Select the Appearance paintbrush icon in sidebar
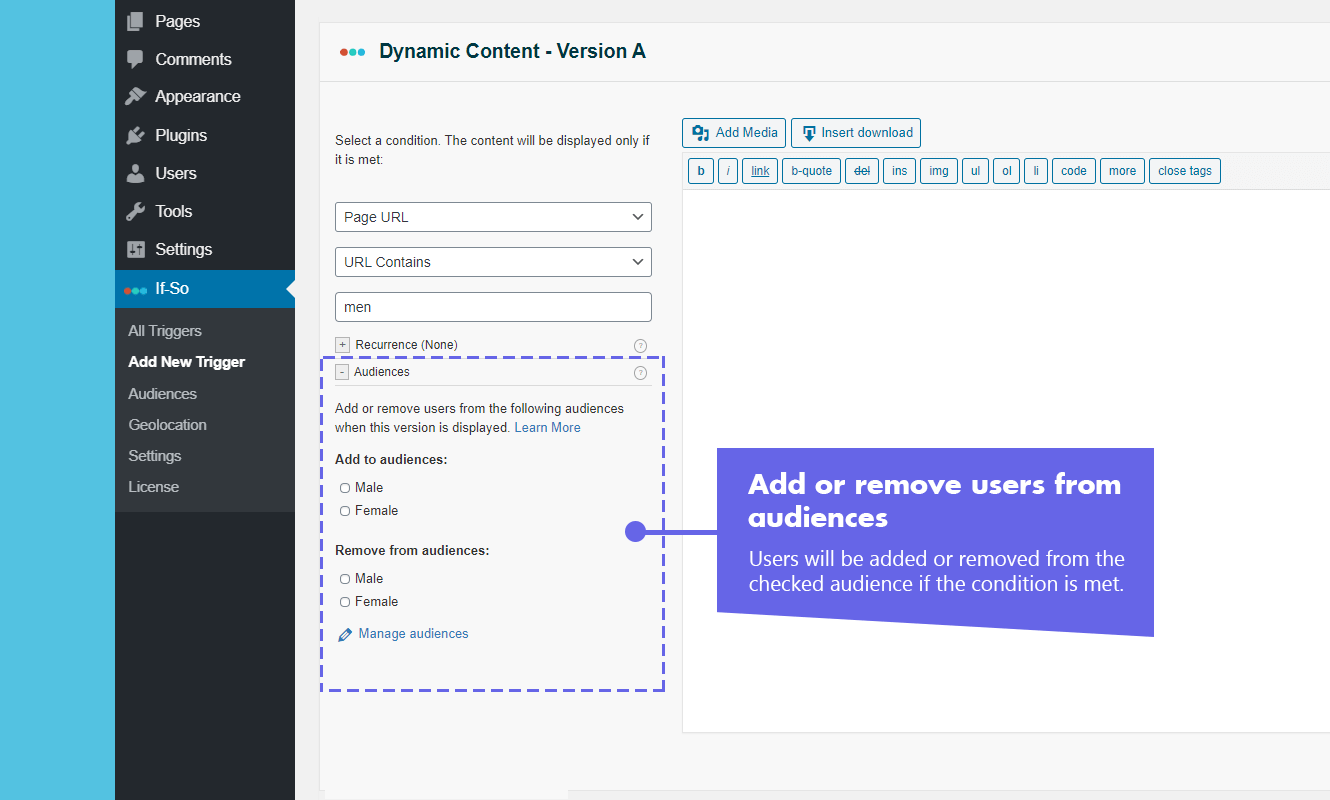Viewport: 1330px width, 800px height. click(x=135, y=96)
